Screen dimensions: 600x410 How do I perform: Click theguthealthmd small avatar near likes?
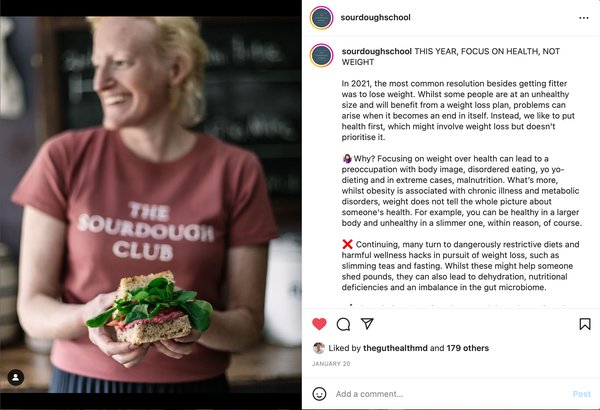tap(319, 348)
